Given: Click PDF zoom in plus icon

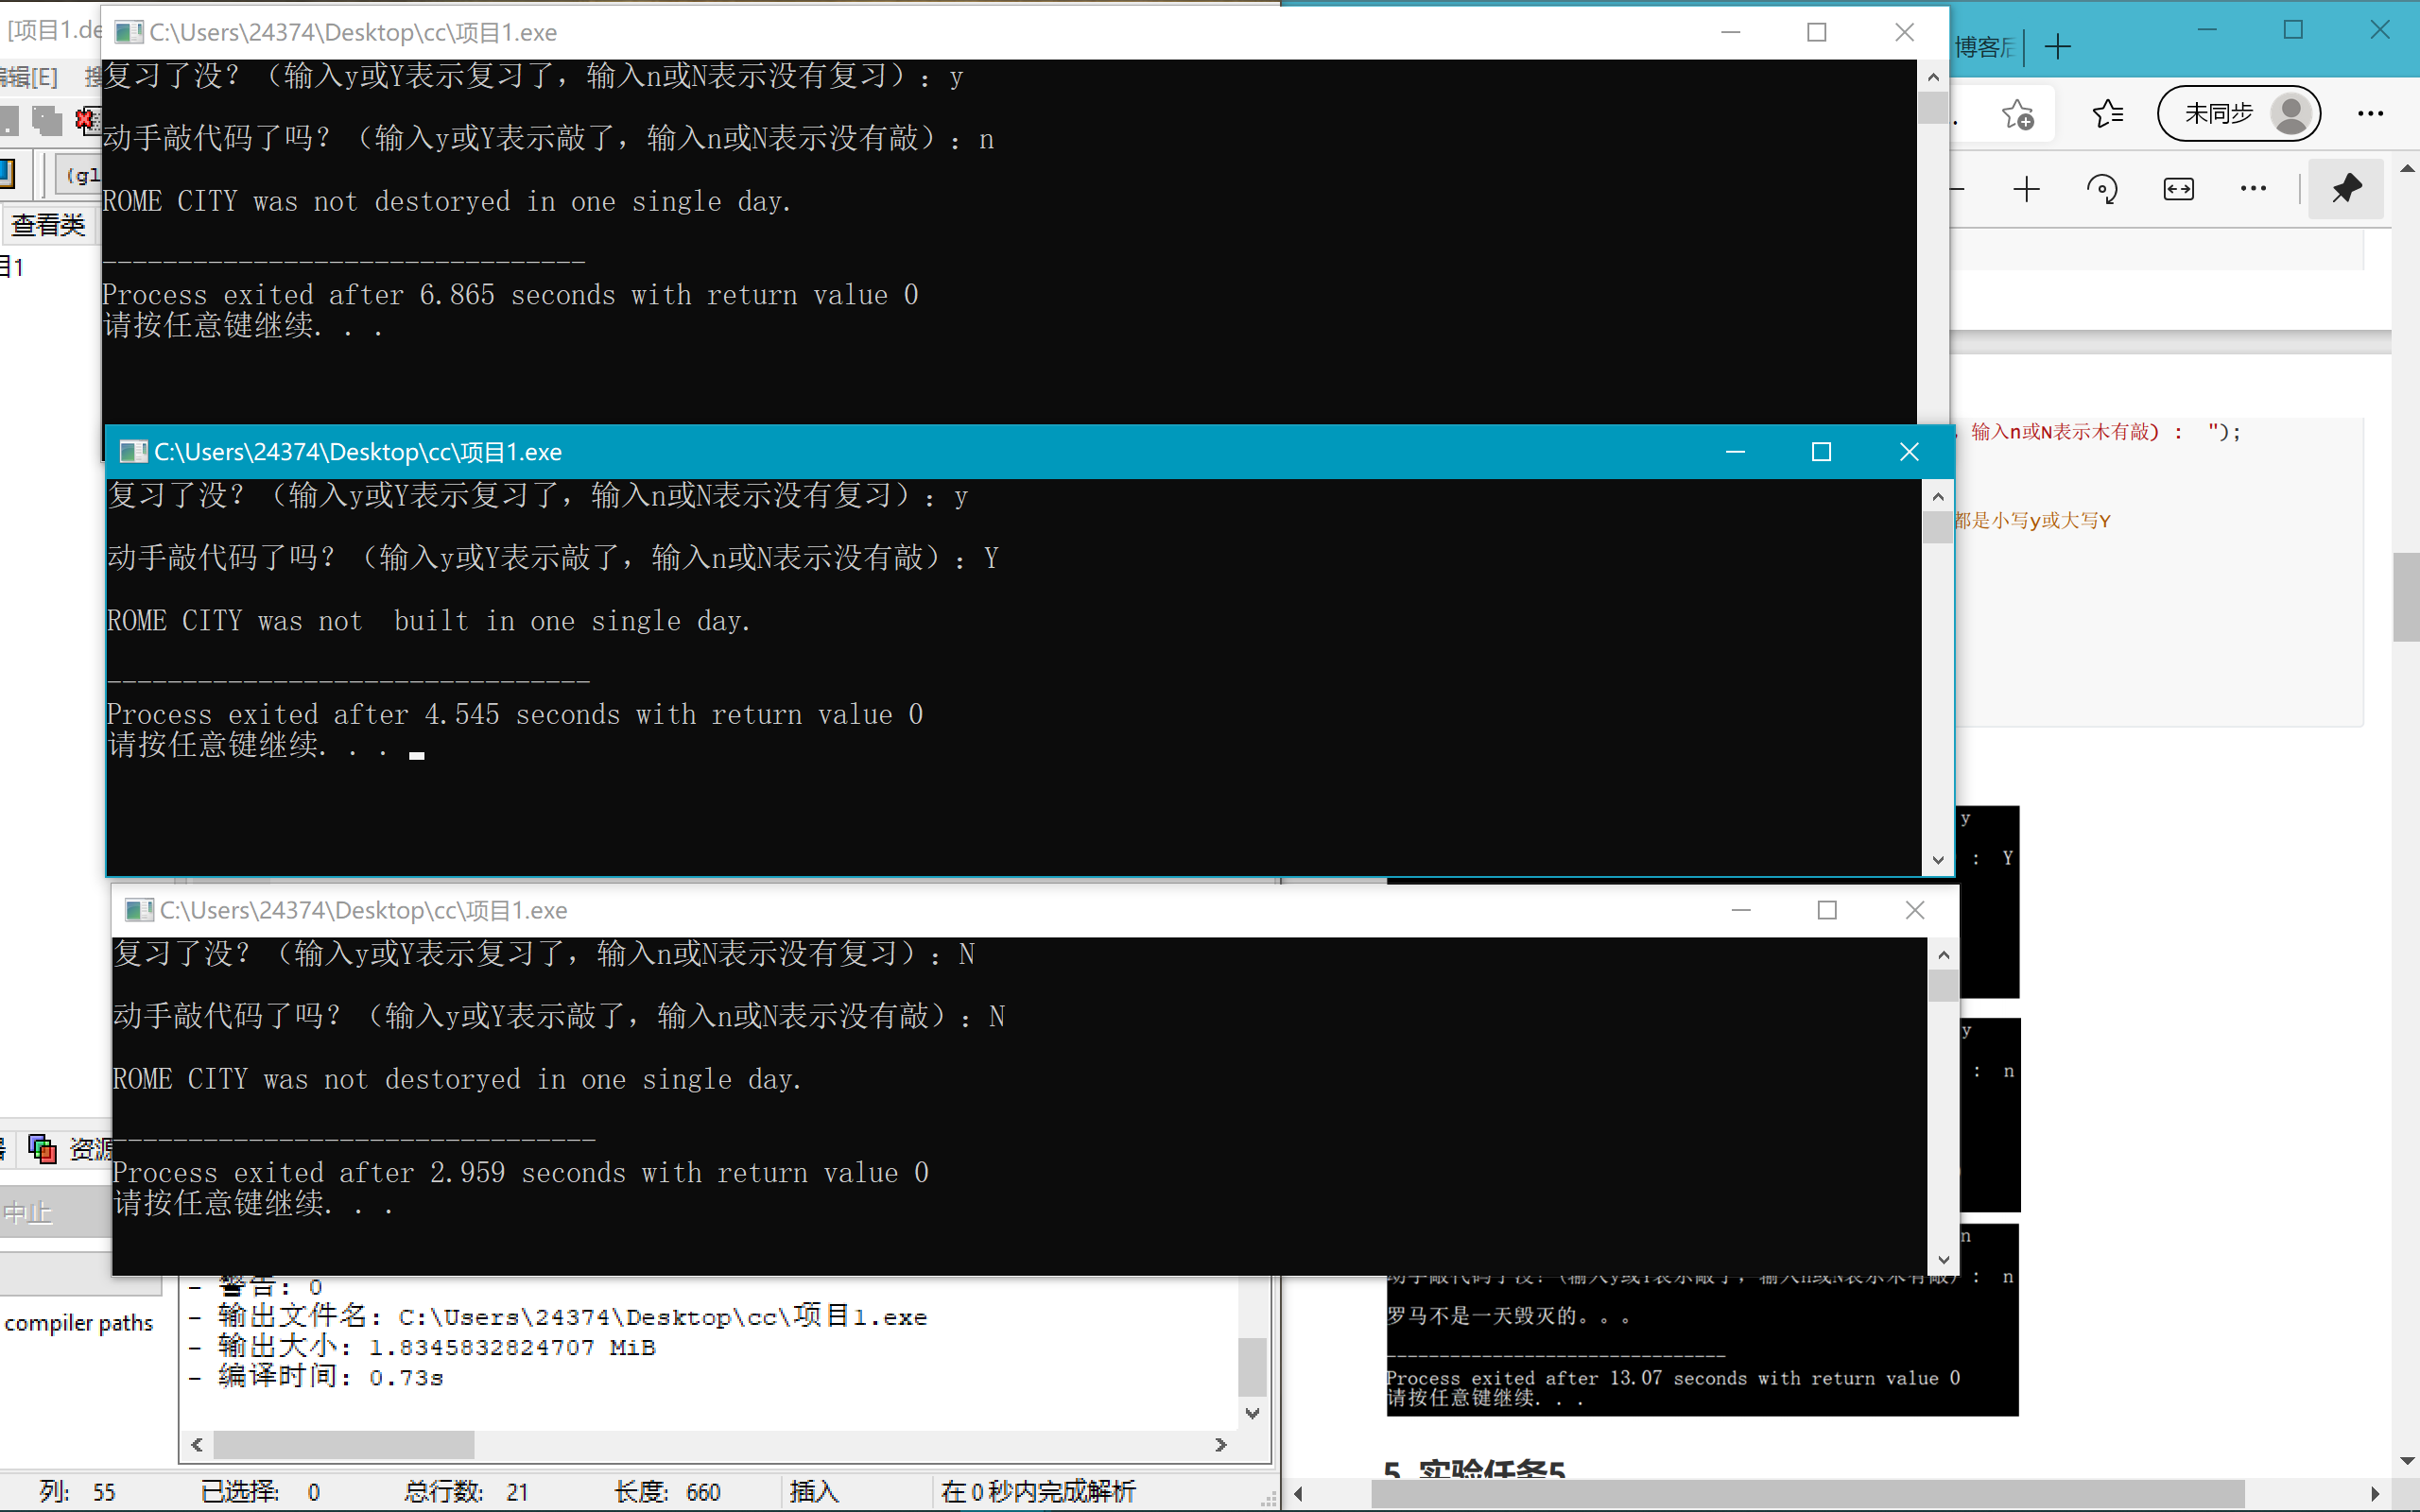Looking at the screenshot, I should click(2026, 189).
